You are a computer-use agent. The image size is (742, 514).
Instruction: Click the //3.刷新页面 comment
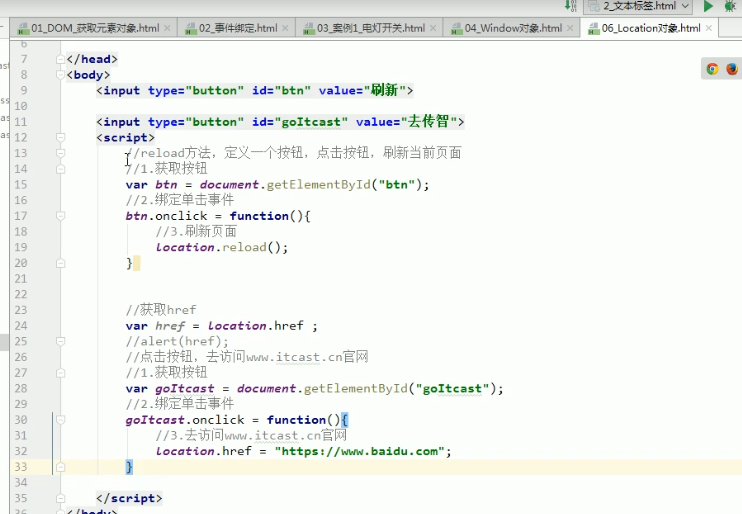pyautogui.click(x=196, y=231)
